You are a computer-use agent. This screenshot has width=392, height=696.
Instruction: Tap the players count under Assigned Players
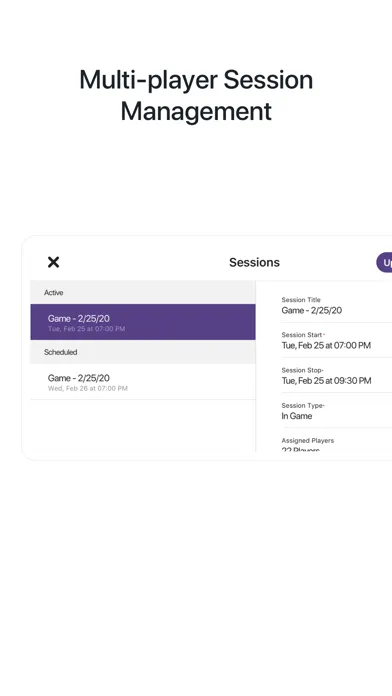[x=301, y=450]
